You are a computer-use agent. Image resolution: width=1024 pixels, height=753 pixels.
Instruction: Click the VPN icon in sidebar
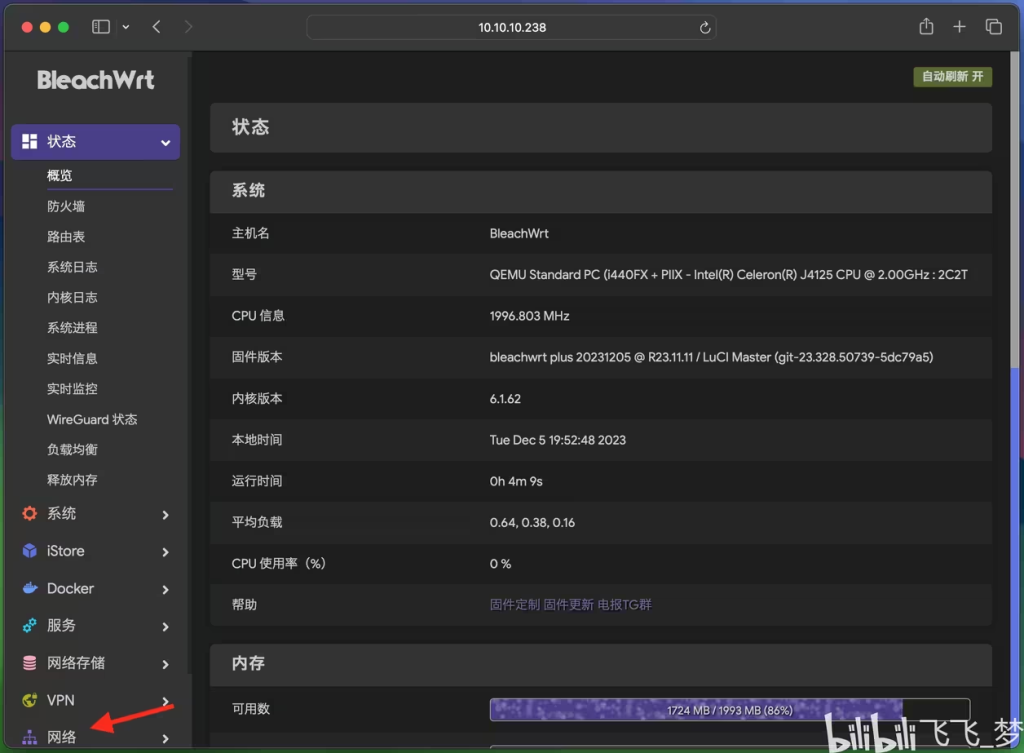point(29,700)
